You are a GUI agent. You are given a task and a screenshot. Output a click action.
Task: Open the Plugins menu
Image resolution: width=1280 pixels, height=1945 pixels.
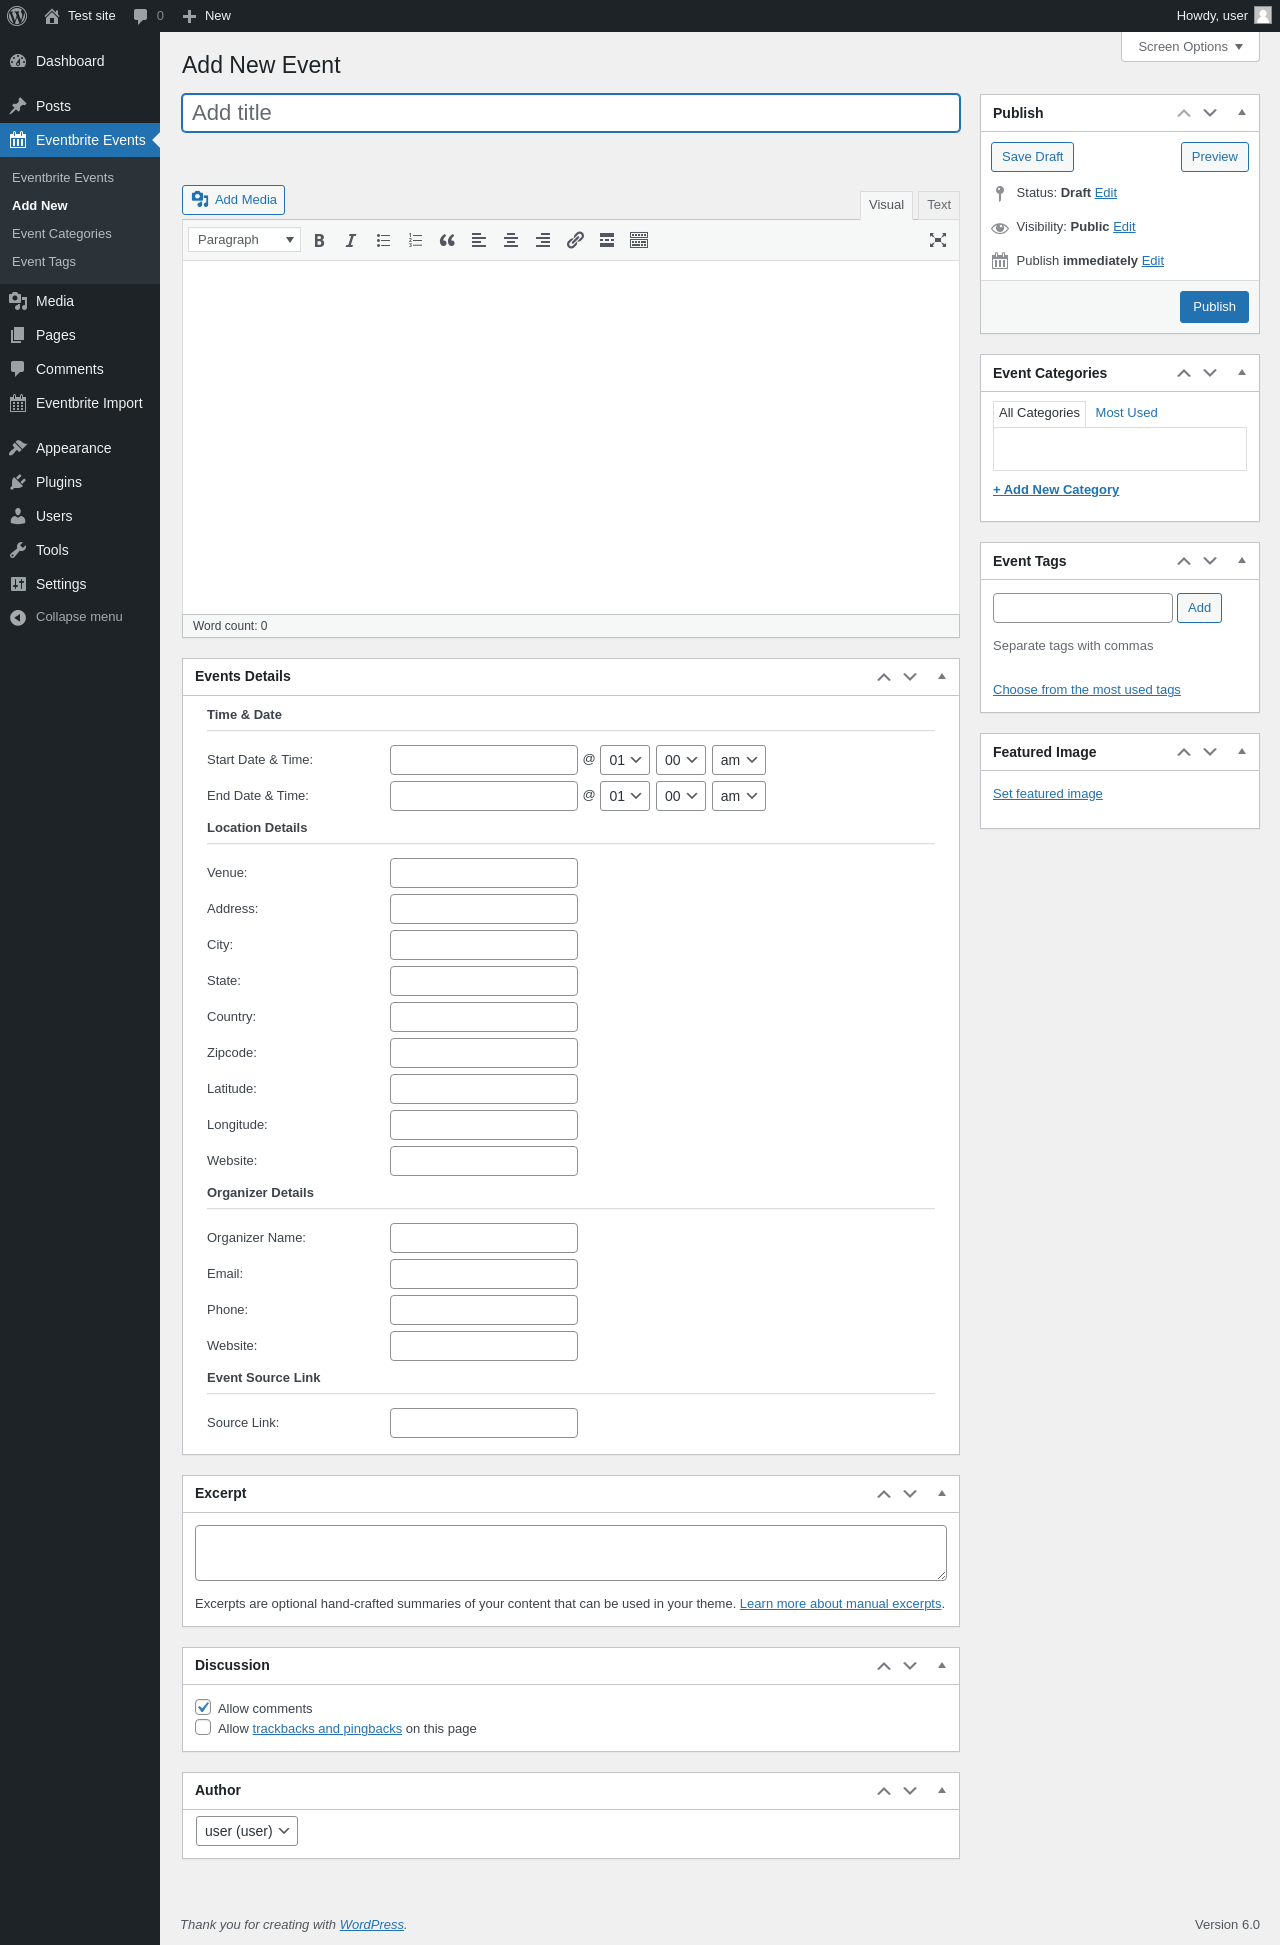(x=80, y=482)
